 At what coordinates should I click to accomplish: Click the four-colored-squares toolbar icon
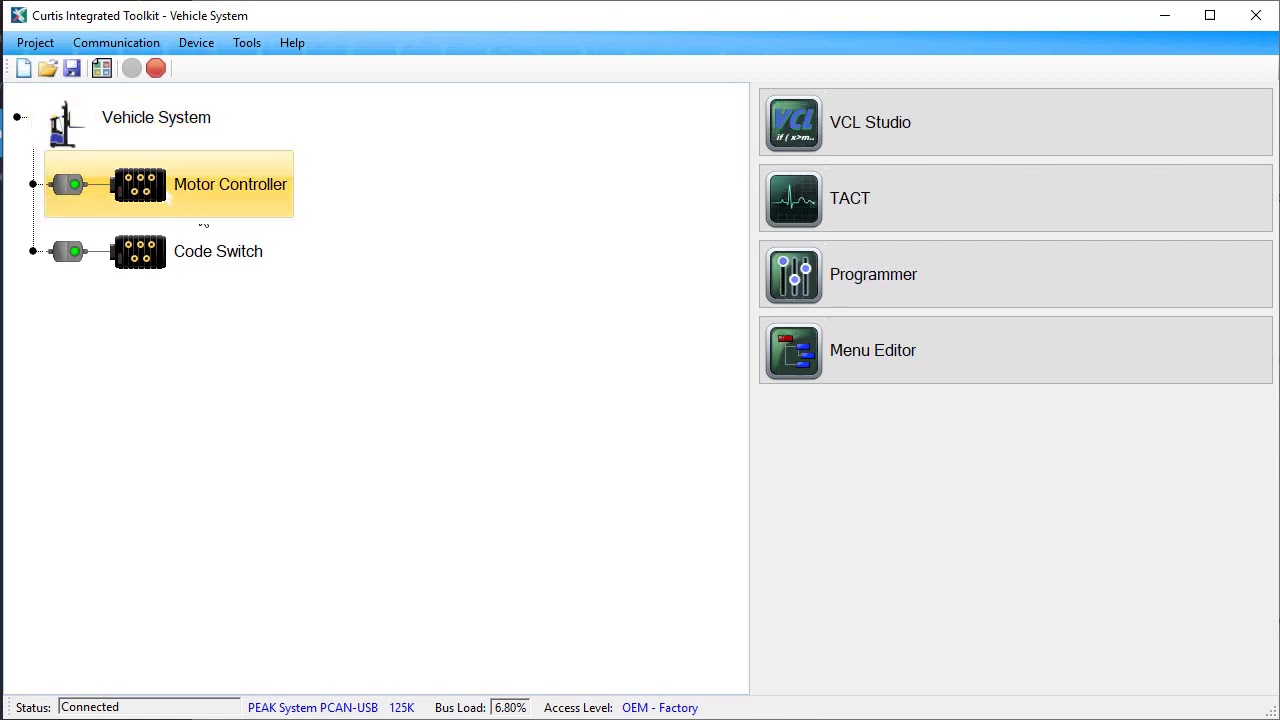coord(101,68)
